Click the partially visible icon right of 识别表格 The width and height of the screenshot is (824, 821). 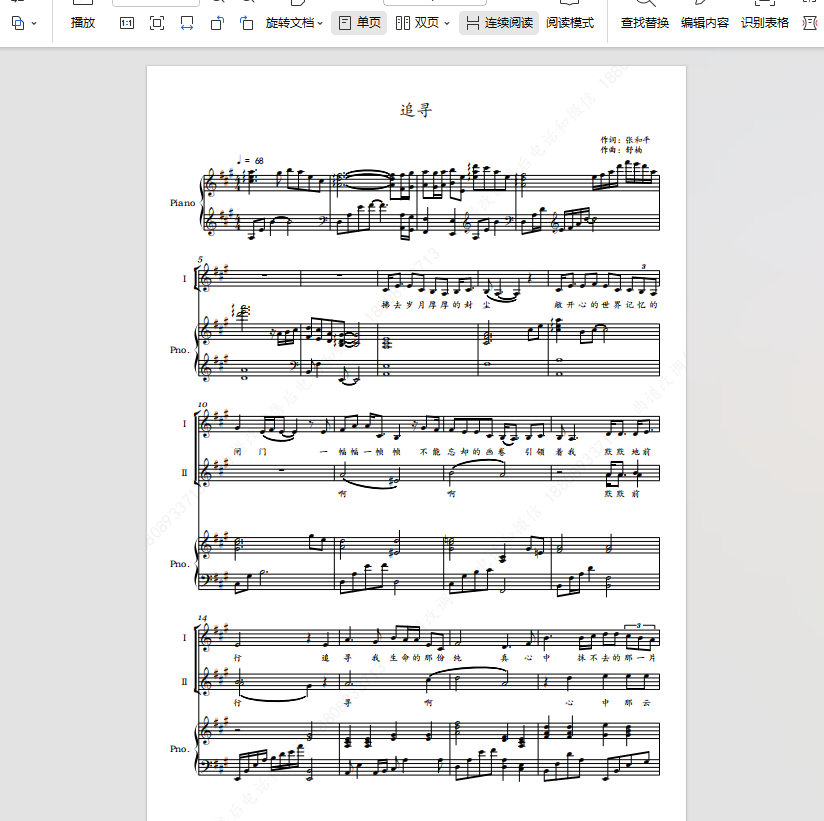click(x=811, y=23)
